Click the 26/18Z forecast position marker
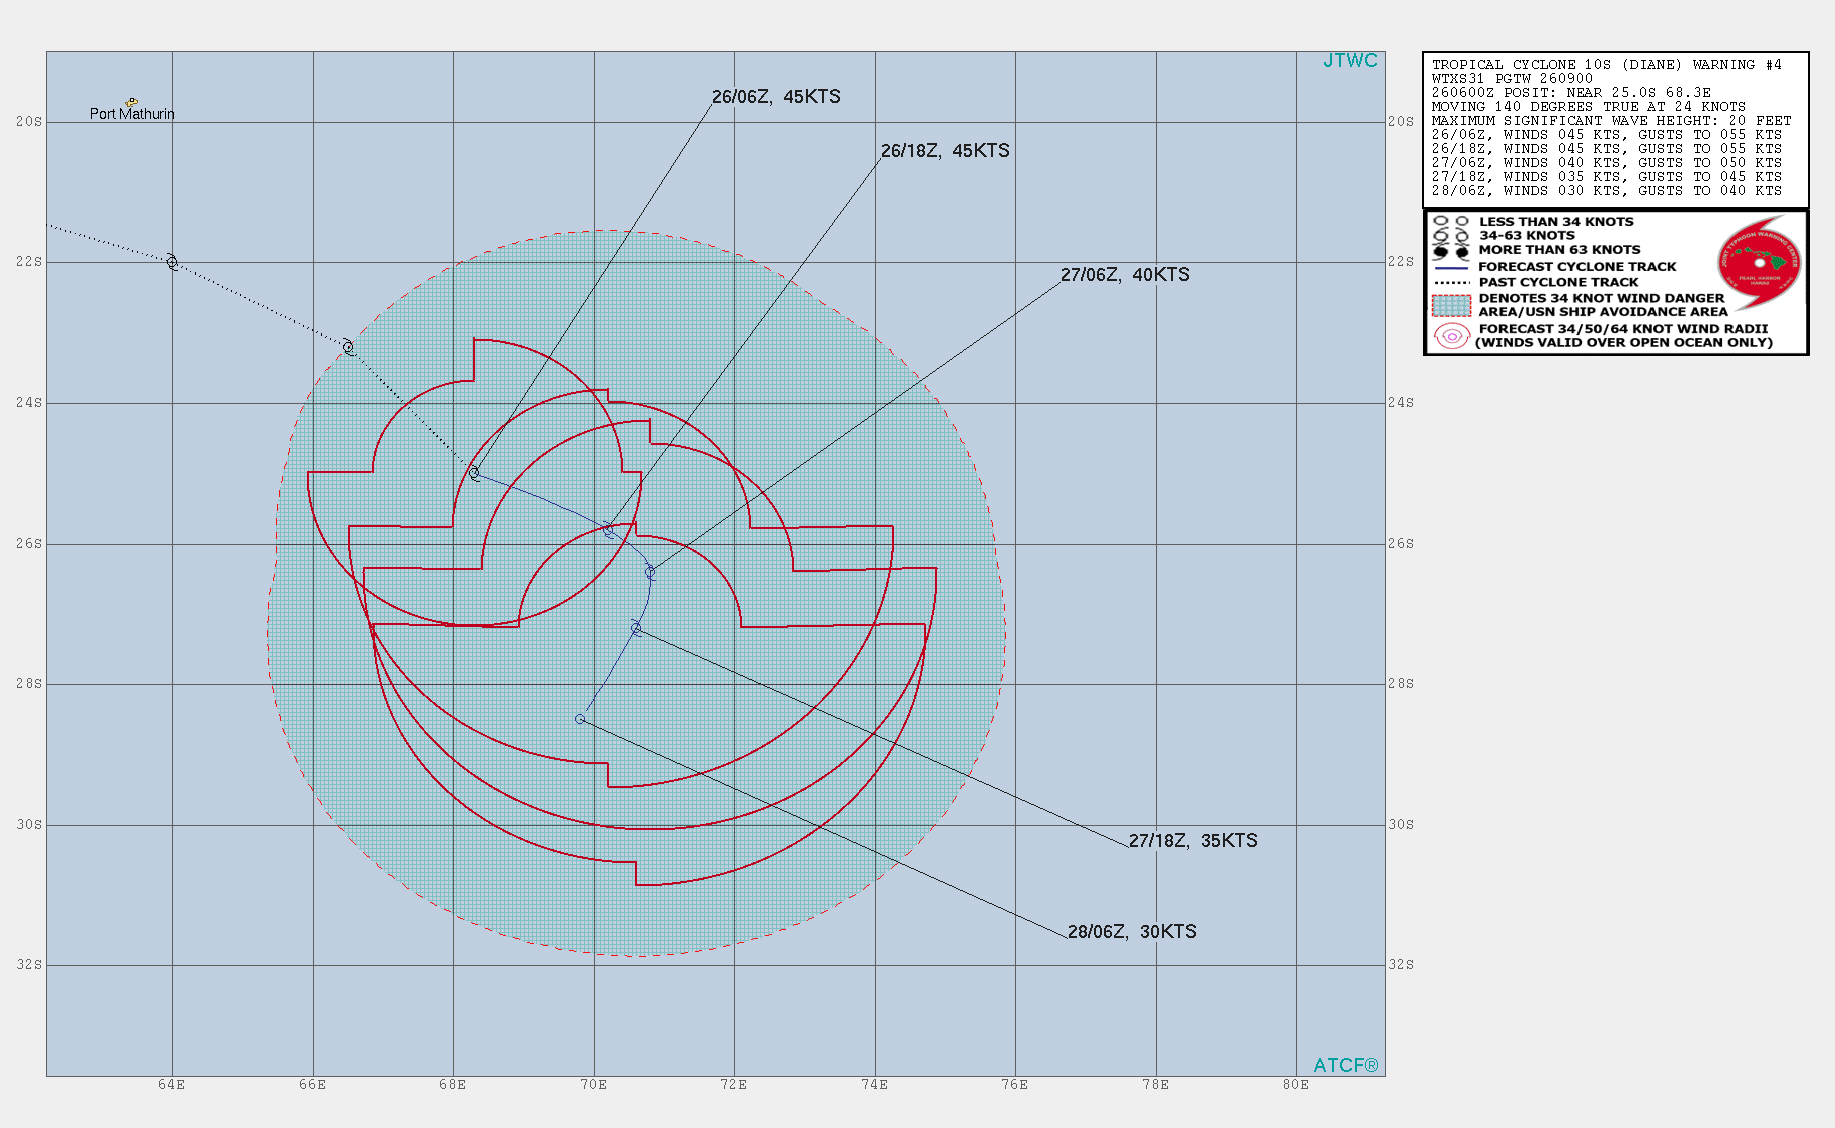The width and height of the screenshot is (1835, 1128). click(609, 530)
